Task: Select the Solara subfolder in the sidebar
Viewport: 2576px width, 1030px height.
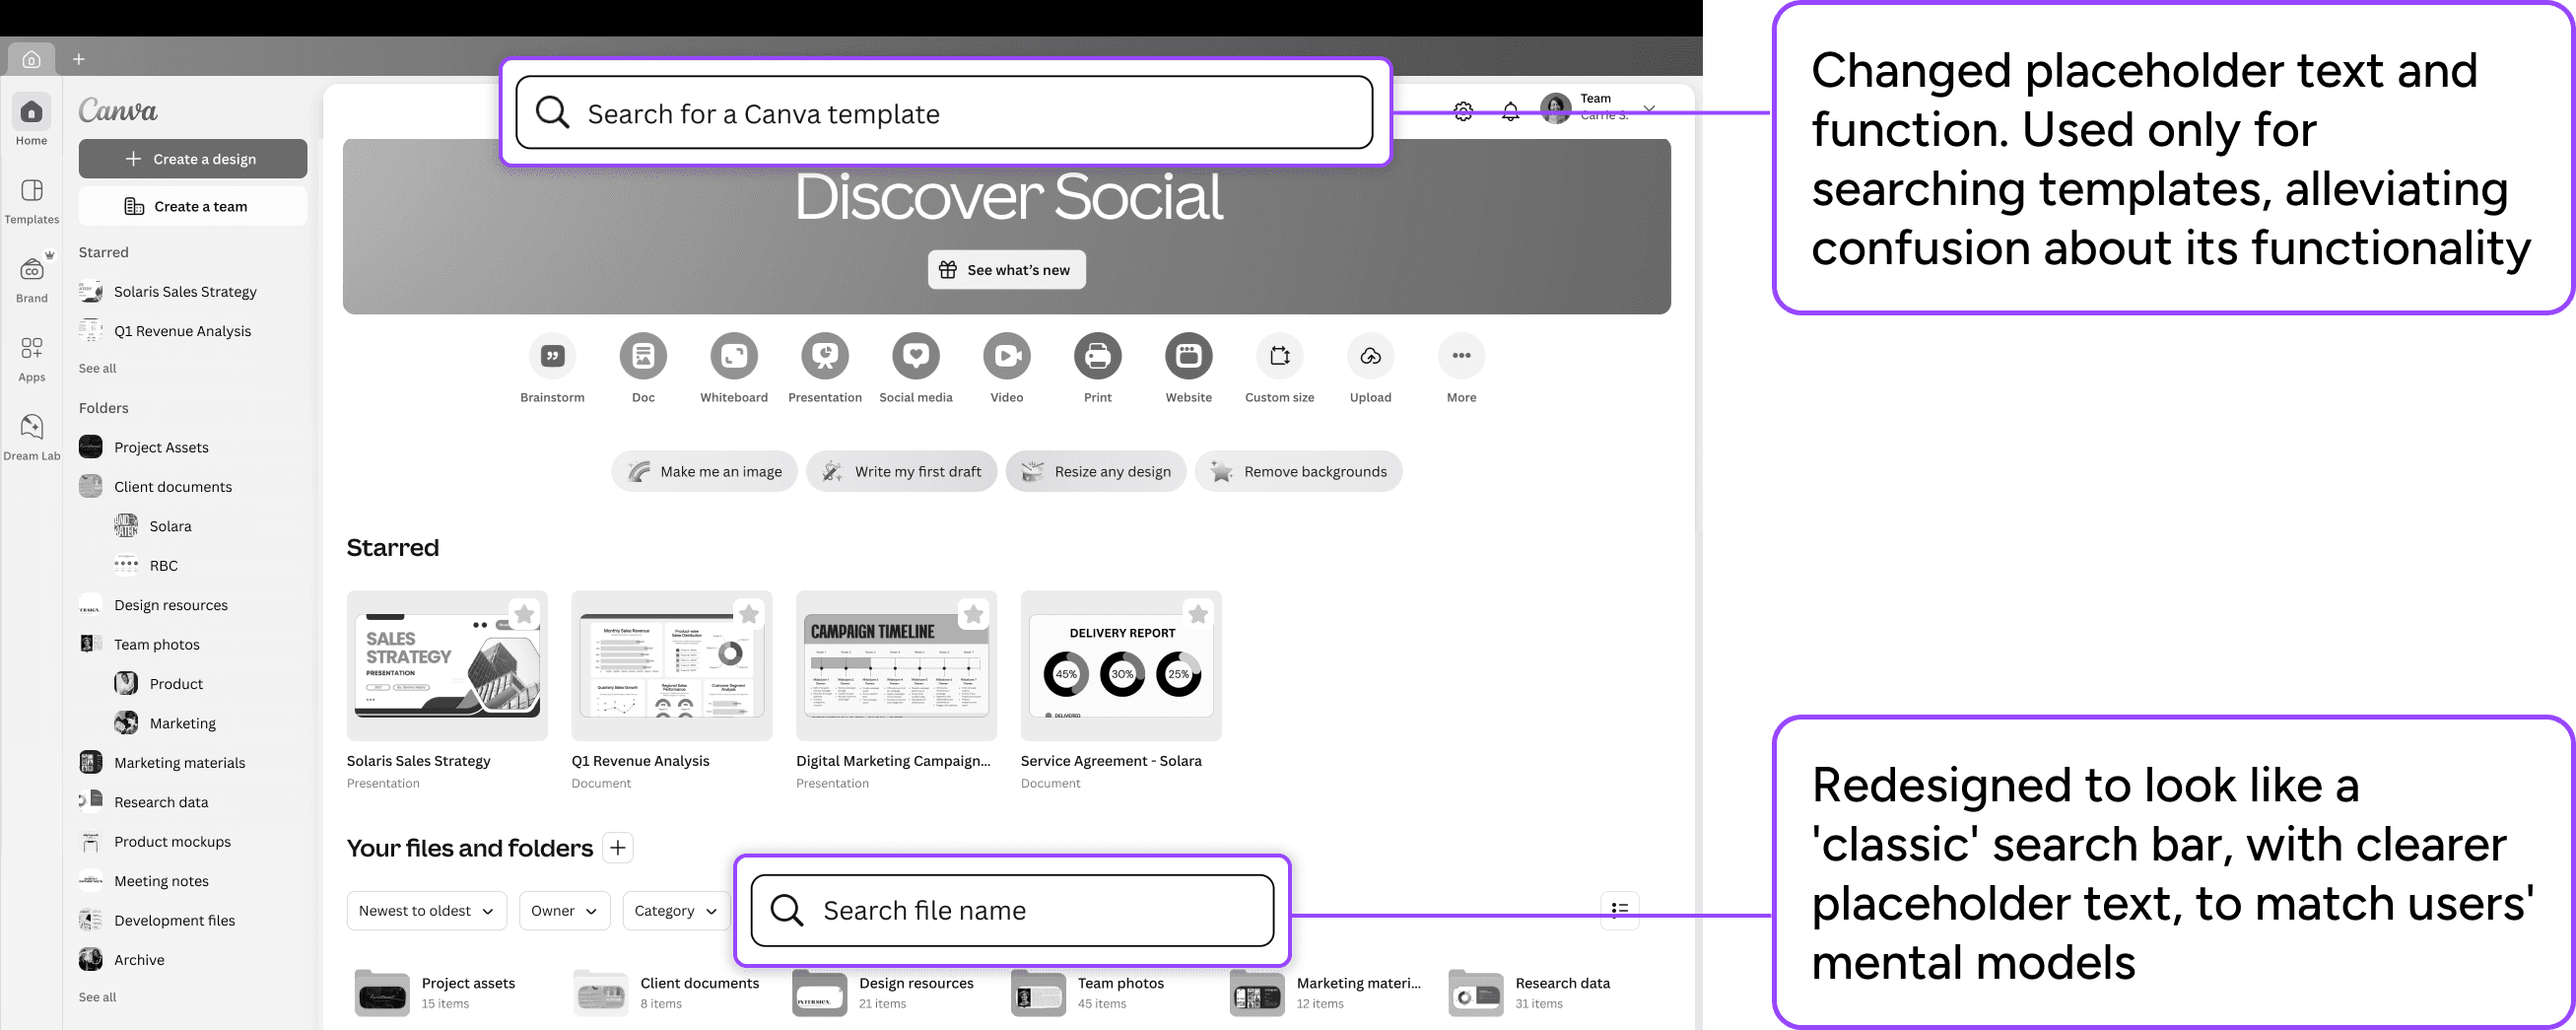Action: [153, 526]
